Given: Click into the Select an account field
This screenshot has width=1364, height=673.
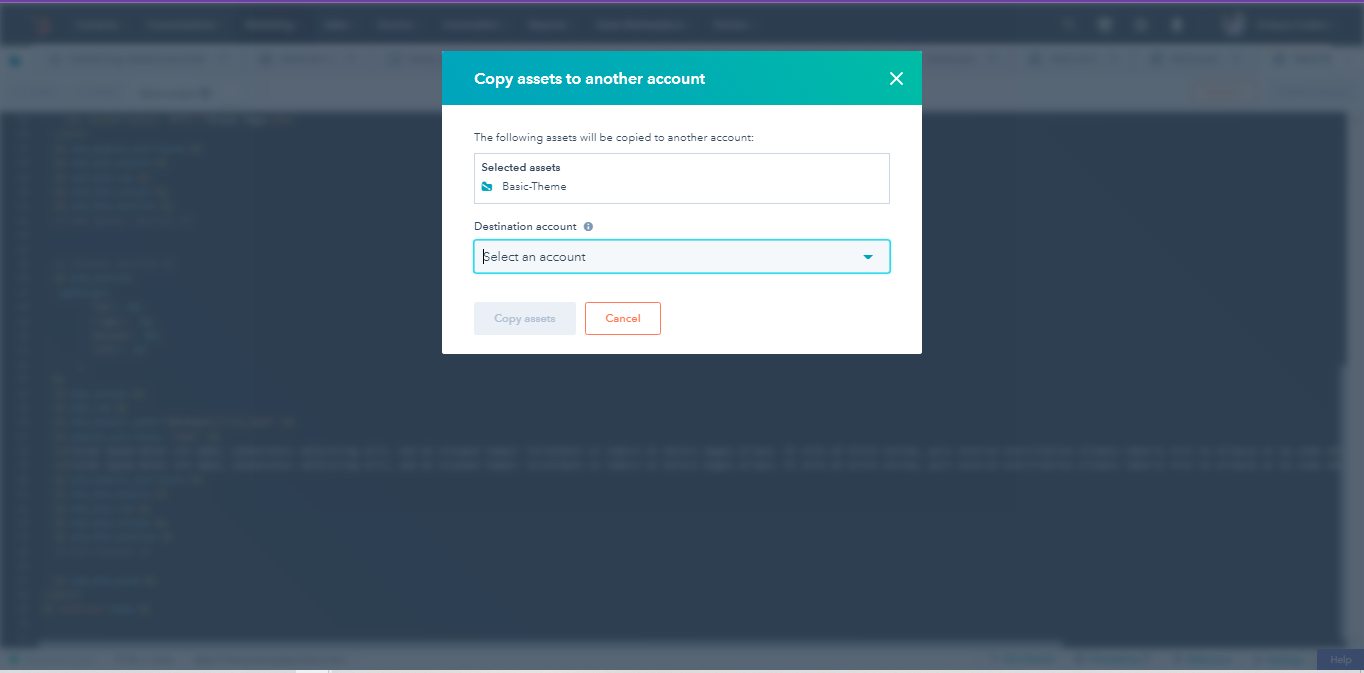Looking at the screenshot, I should [660, 257].
